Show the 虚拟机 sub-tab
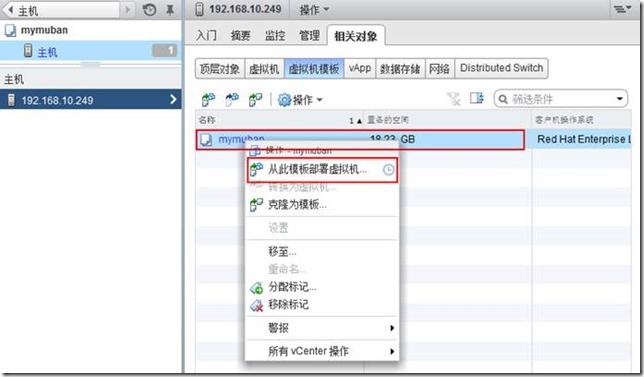Image resolution: width=644 pixels, height=377 pixels. tap(264, 69)
